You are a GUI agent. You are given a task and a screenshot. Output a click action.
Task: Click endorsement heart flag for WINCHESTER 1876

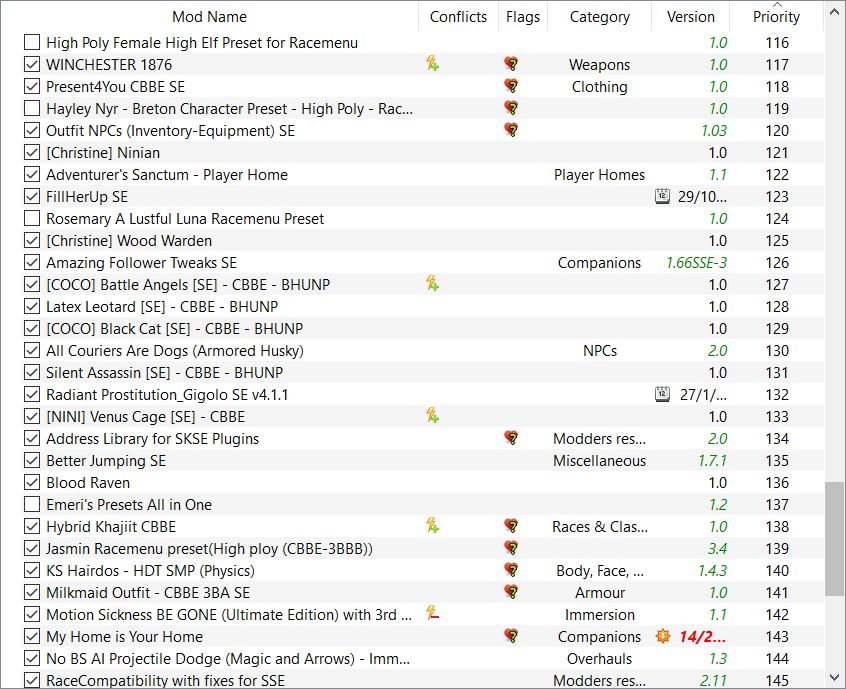point(511,64)
